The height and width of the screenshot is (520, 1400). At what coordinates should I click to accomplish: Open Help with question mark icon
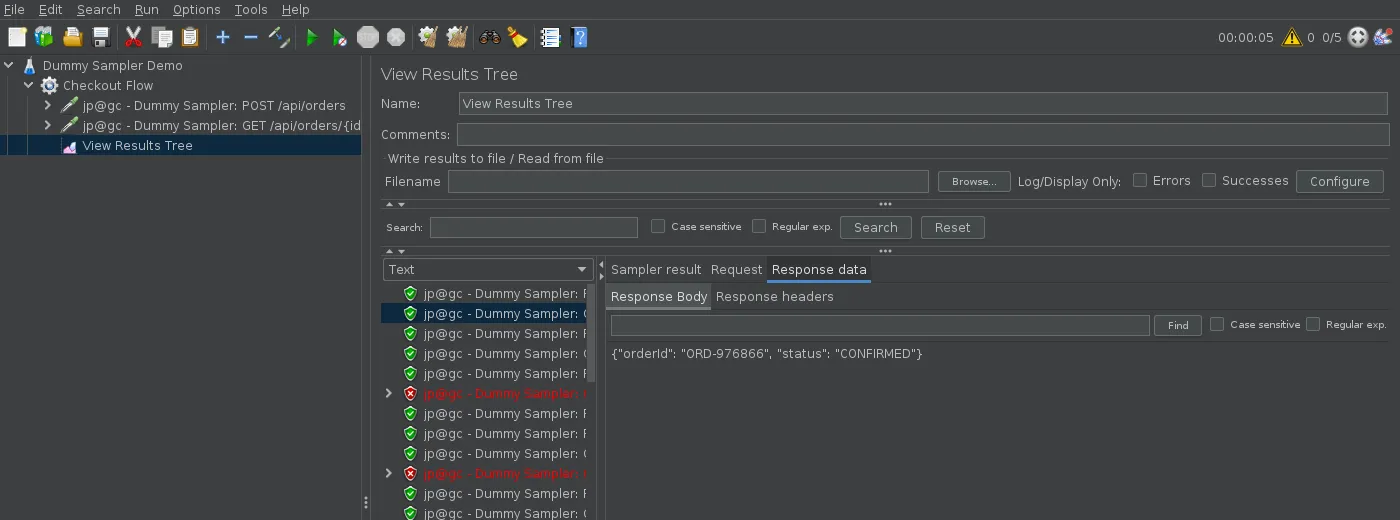579,37
